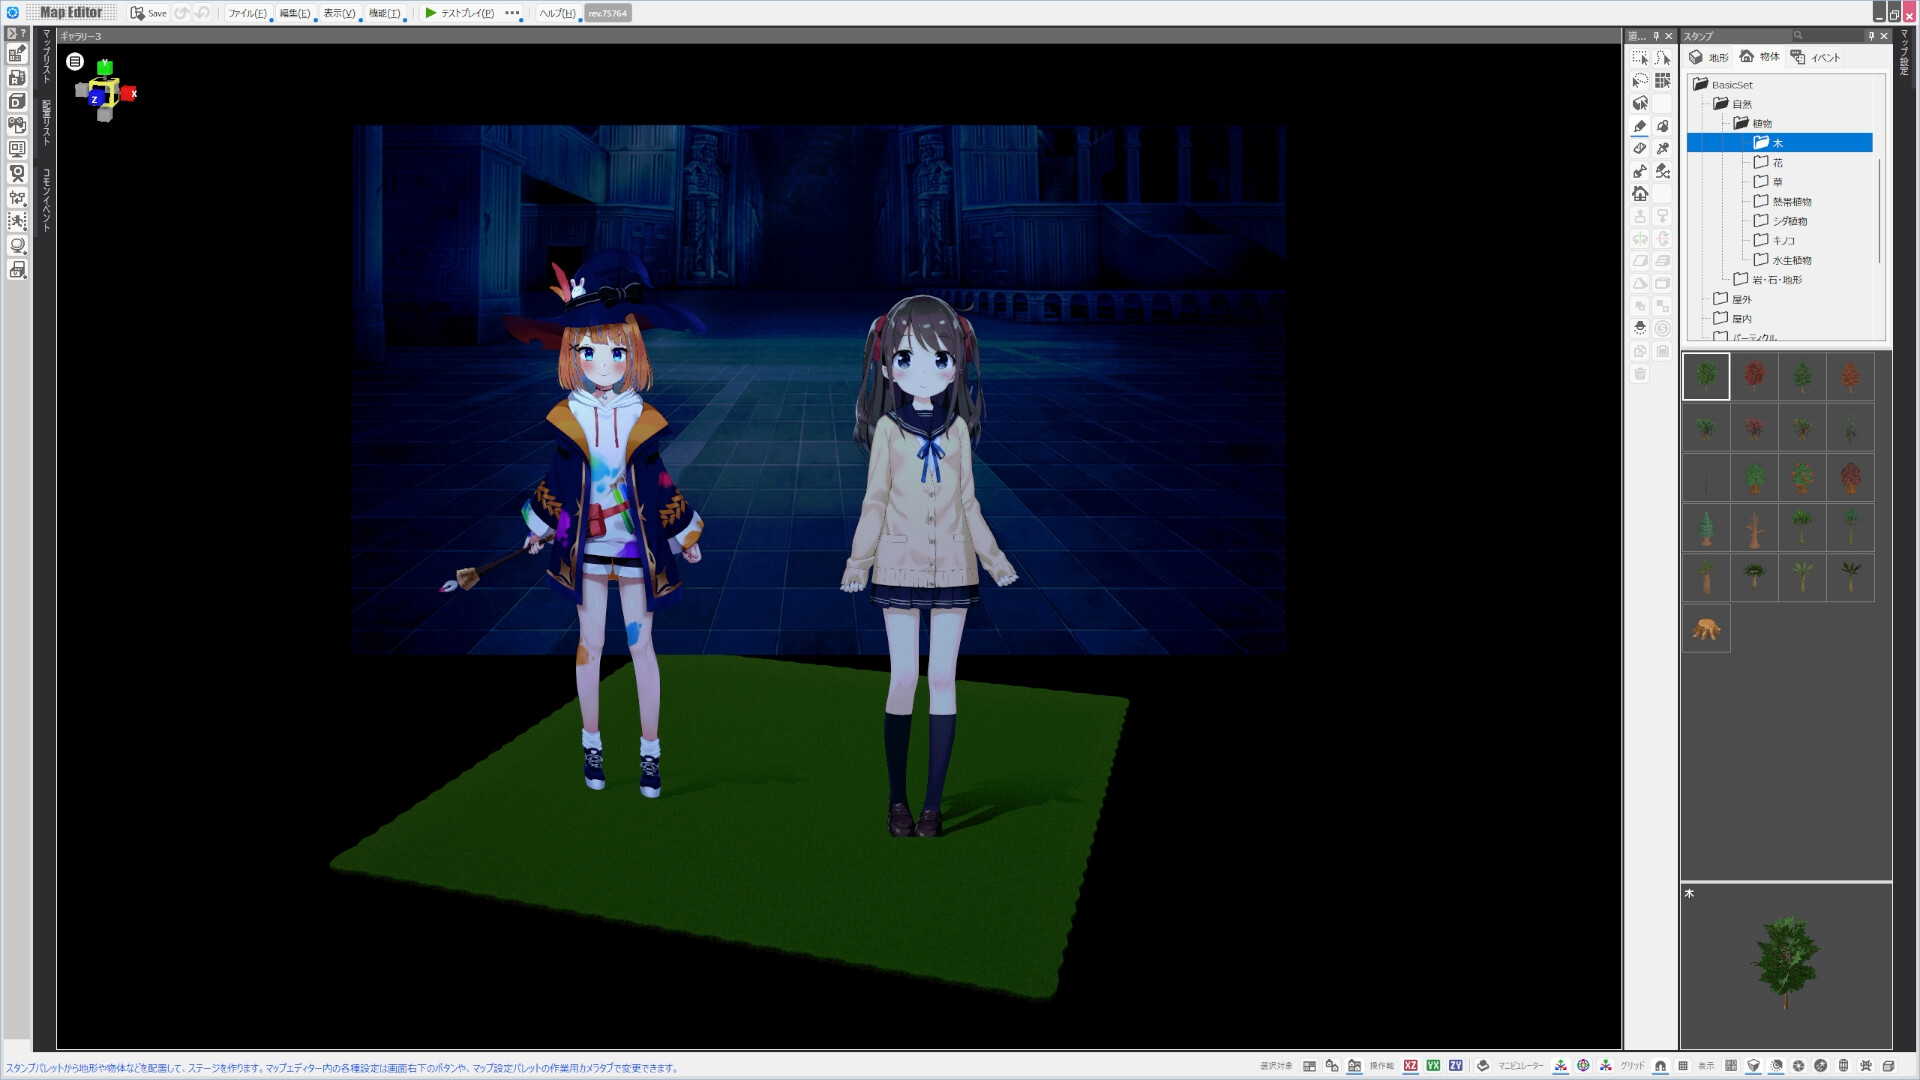Select the eraser tool in tool palette

tap(1639, 149)
